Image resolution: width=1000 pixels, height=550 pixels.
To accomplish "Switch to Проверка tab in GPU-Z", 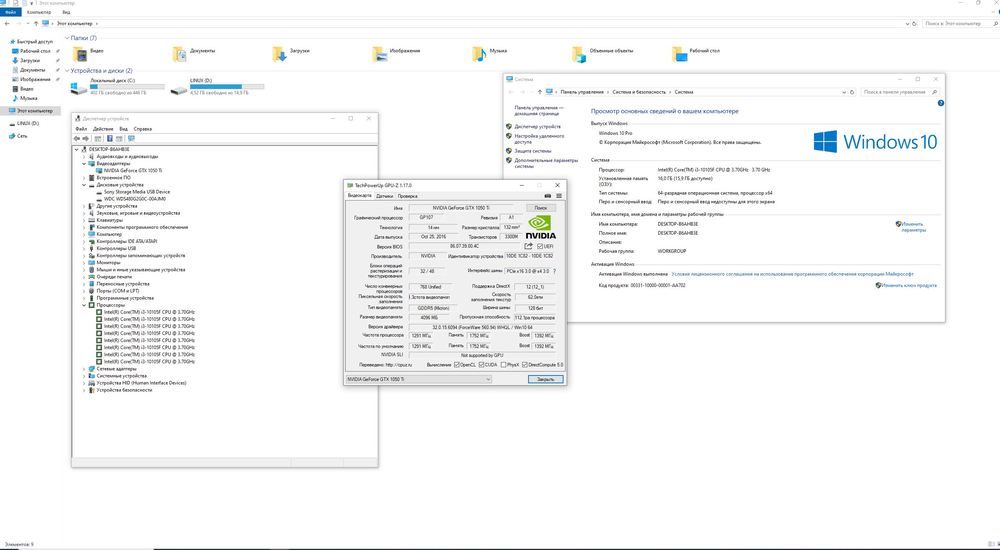I will click(x=408, y=196).
